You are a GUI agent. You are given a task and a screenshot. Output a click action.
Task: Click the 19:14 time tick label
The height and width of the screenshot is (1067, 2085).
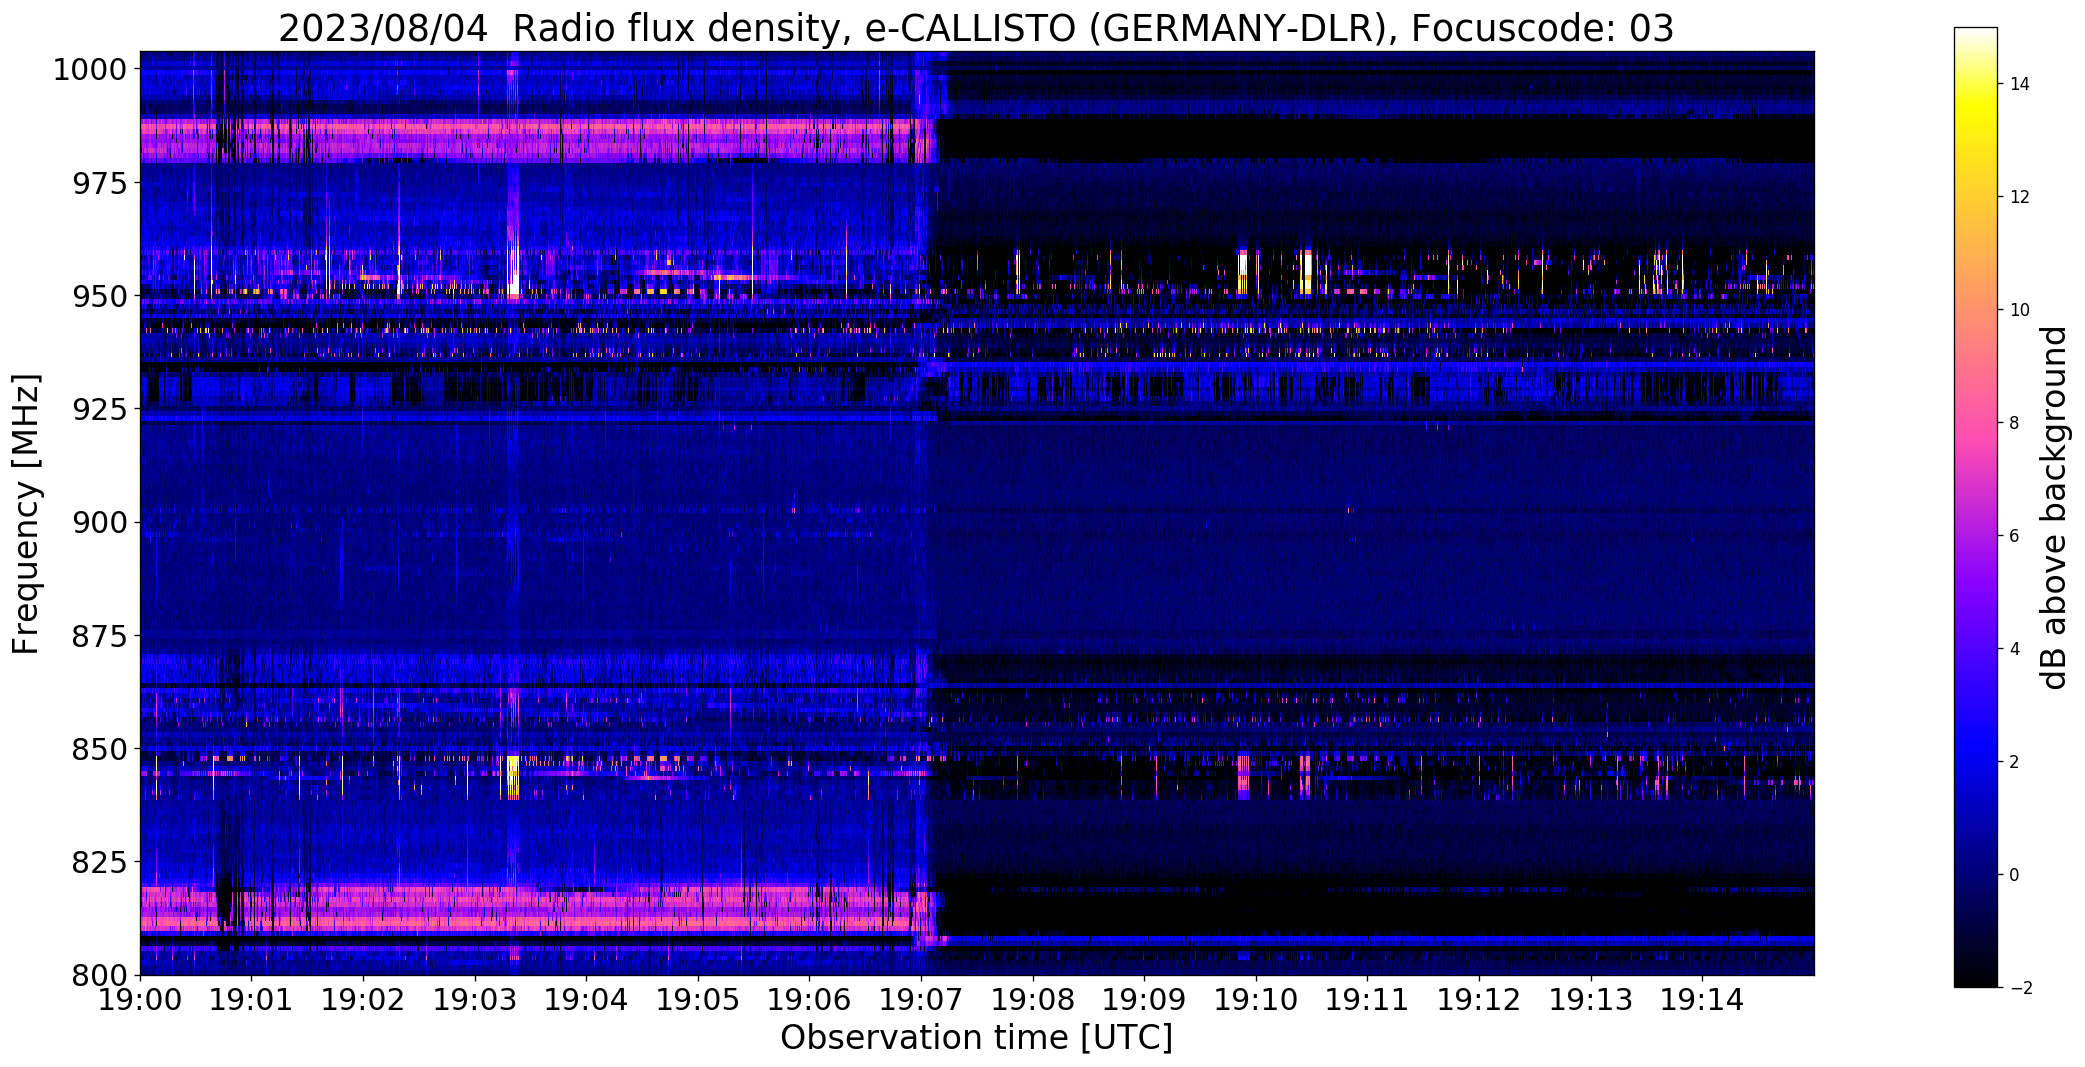[x=1702, y=1000]
